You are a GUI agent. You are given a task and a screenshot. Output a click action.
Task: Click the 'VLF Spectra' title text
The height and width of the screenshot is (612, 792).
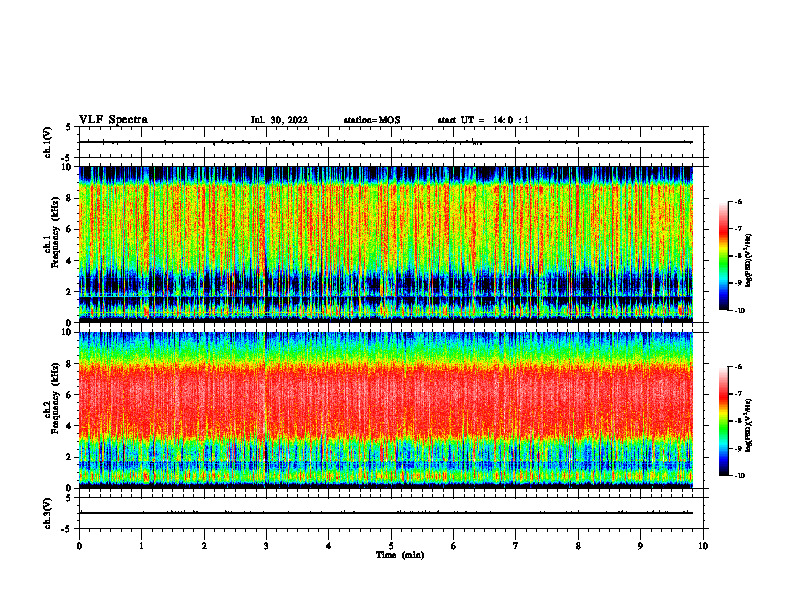113,120
